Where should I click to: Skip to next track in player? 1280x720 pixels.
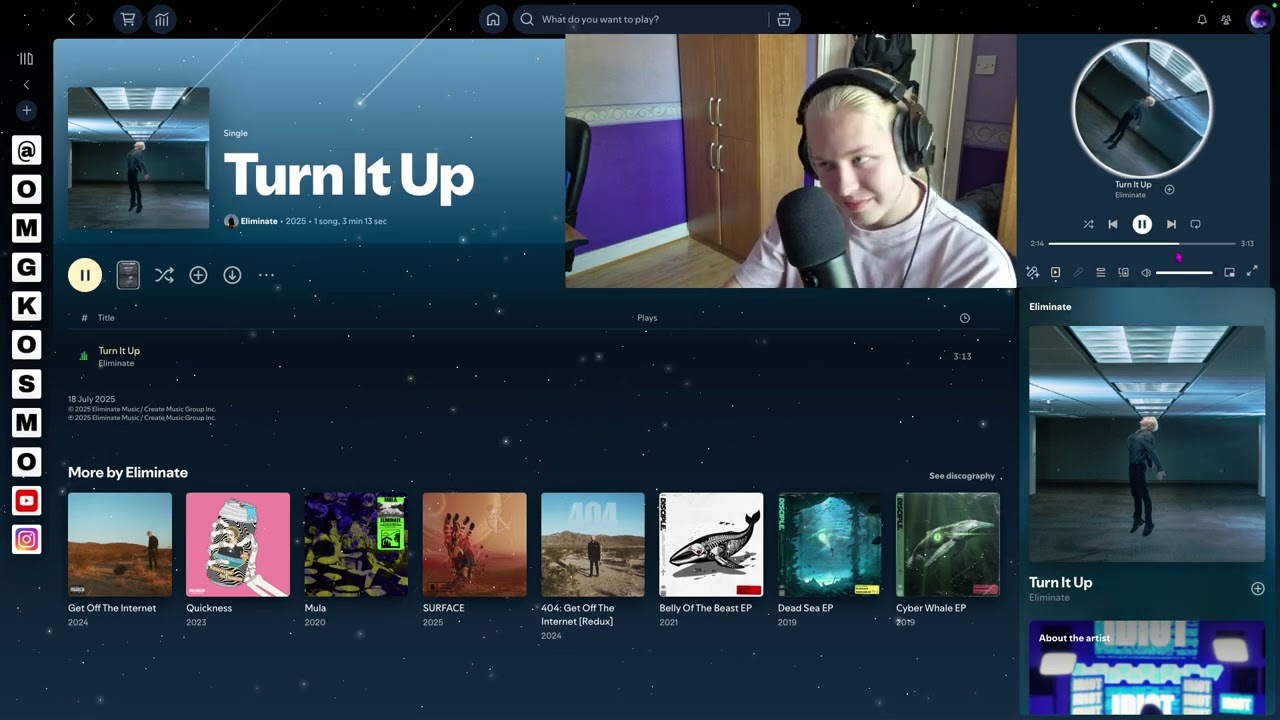(1171, 224)
